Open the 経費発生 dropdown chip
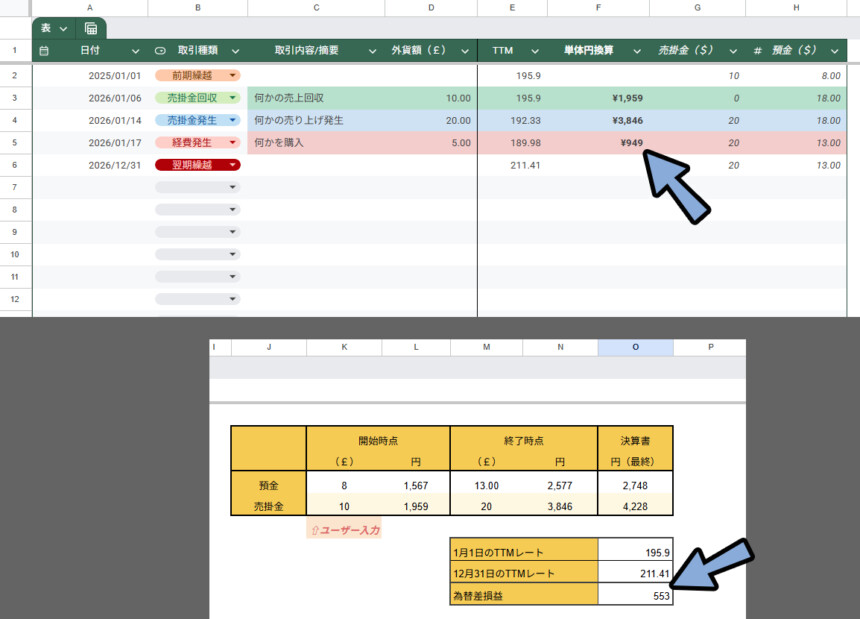The height and width of the screenshot is (619, 860). (197, 143)
